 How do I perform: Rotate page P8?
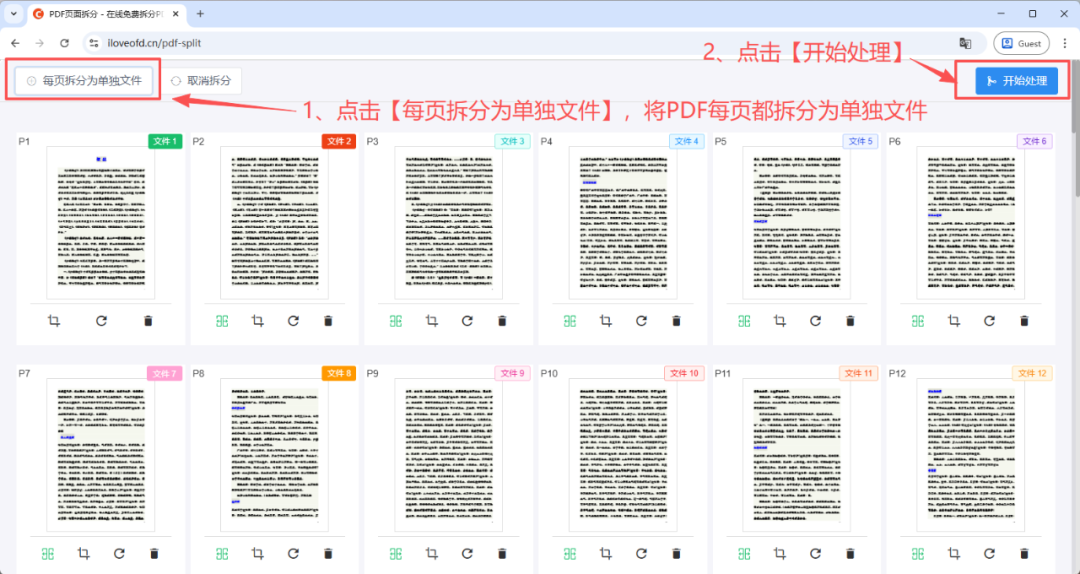pos(293,553)
